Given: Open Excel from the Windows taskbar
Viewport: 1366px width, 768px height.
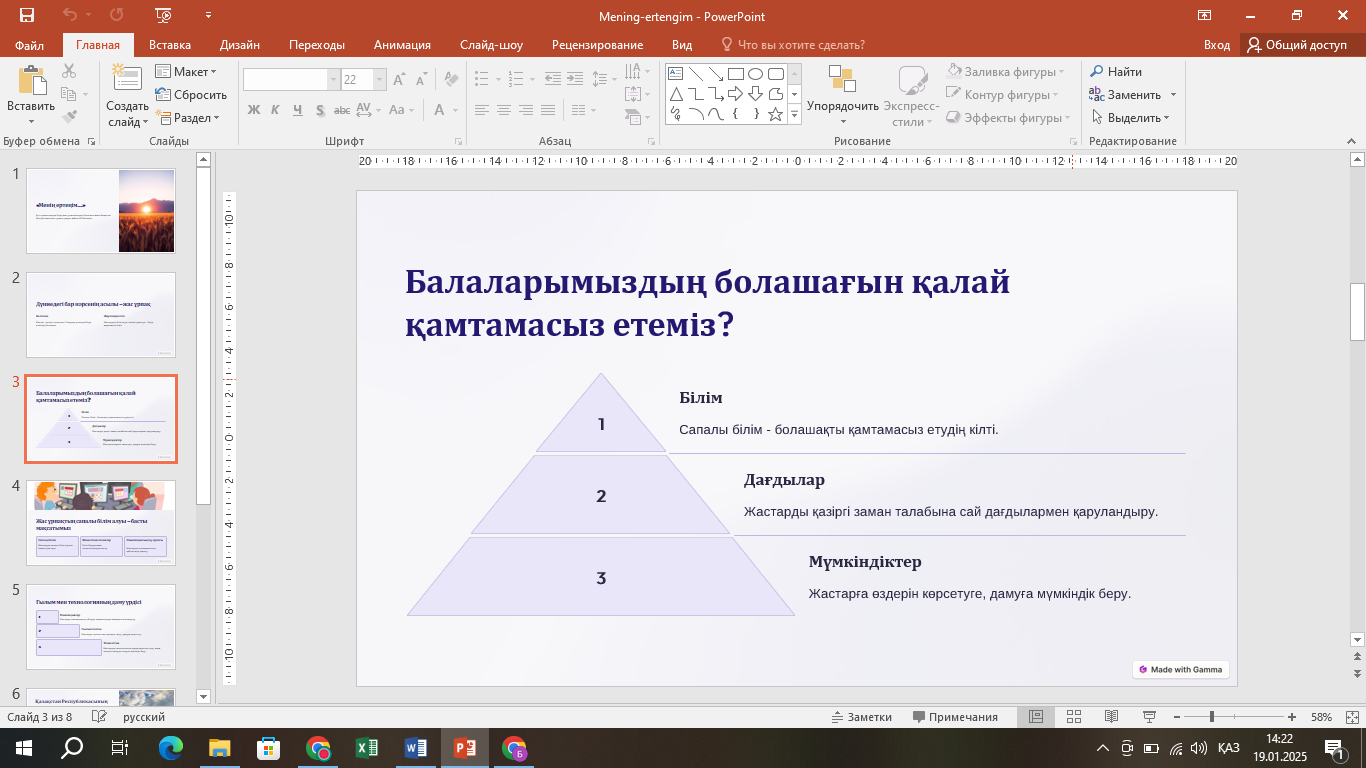Looking at the screenshot, I should [x=367, y=748].
